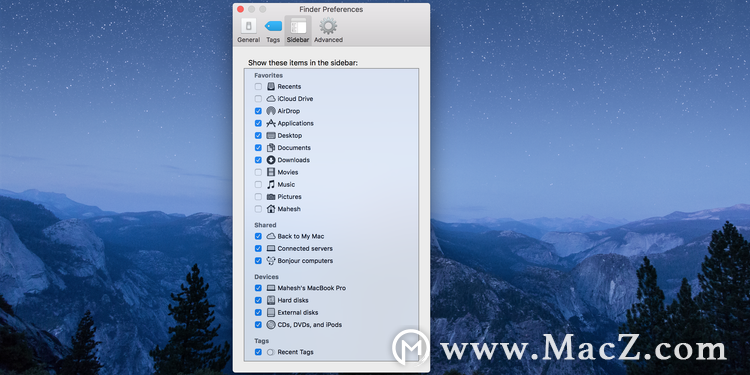Viewport: 750px width, 375px height.
Task: Disable the Back to My Mac checkbox
Action: click(x=258, y=236)
